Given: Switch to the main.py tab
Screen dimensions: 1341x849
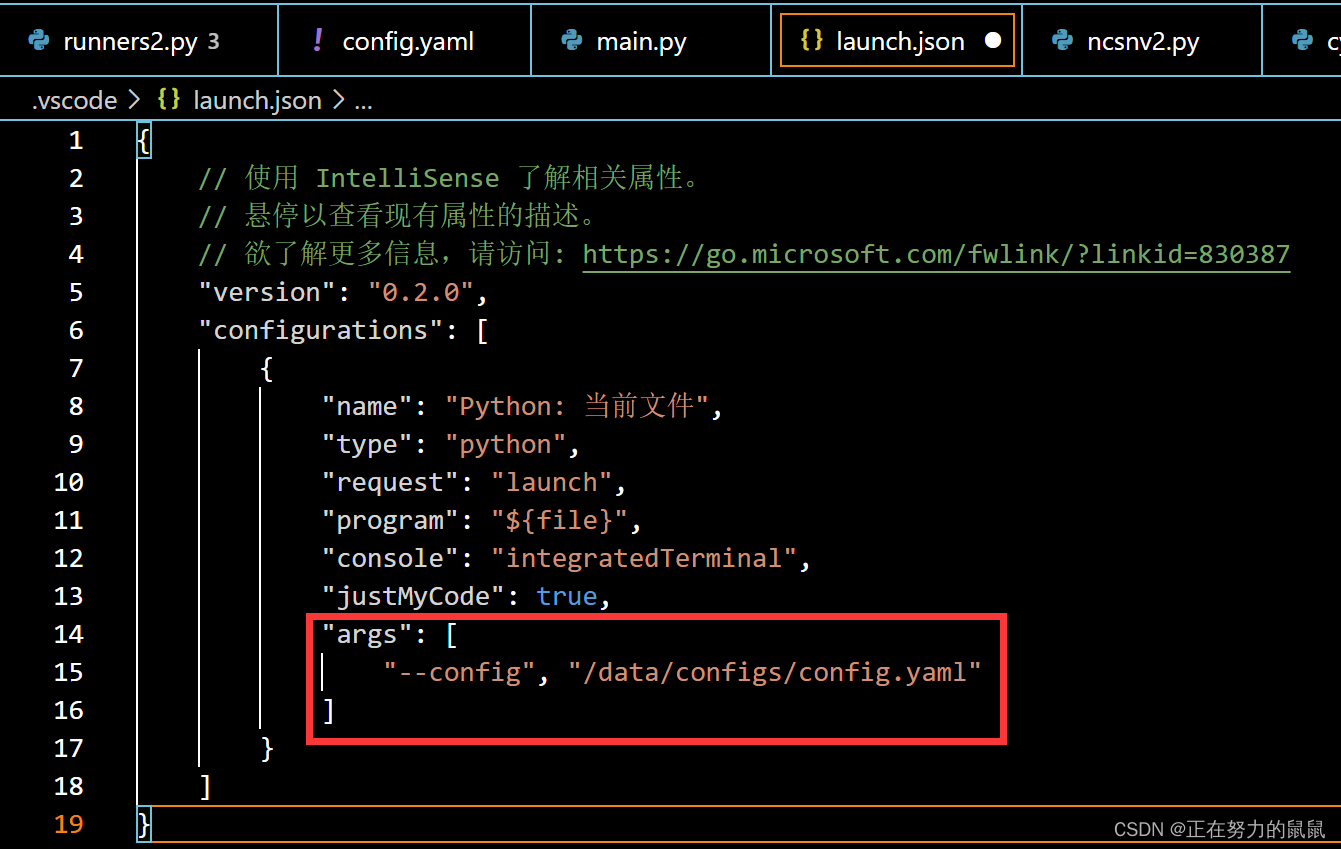Looking at the screenshot, I should click(x=640, y=40).
